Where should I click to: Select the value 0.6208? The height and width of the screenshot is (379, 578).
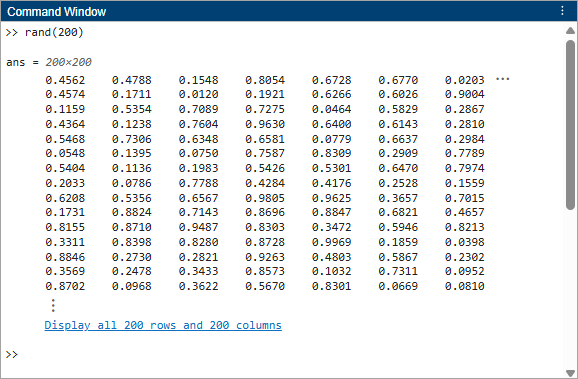[65, 198]
